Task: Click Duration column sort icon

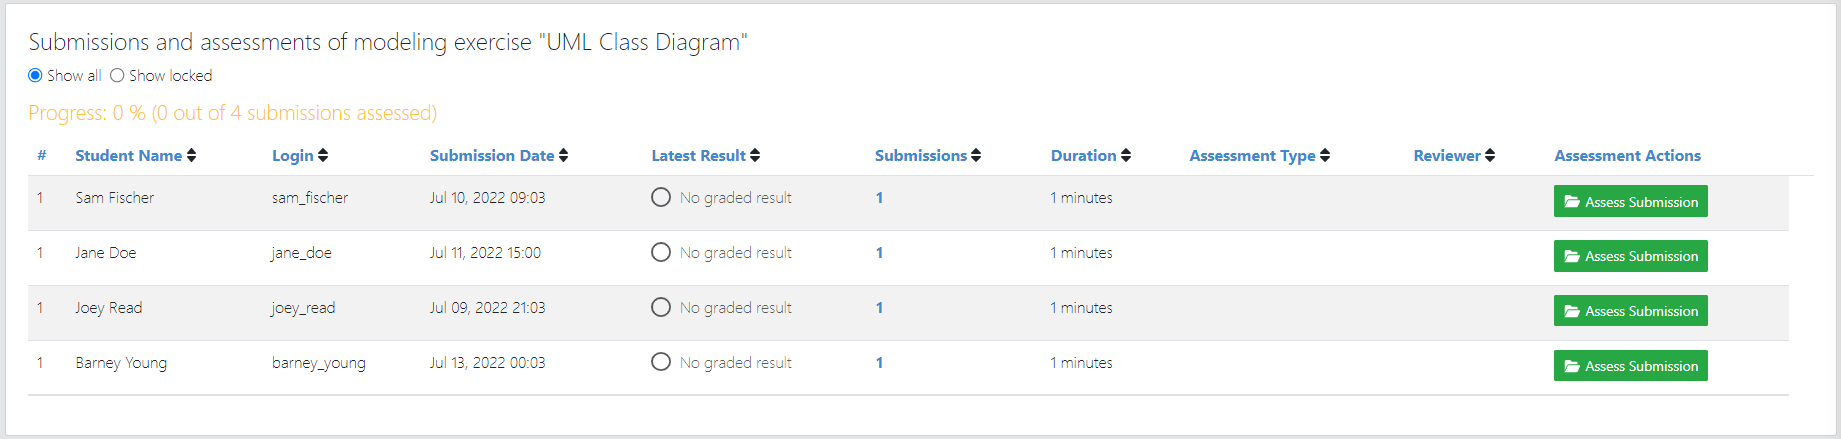Action: tap(1126, 156)
